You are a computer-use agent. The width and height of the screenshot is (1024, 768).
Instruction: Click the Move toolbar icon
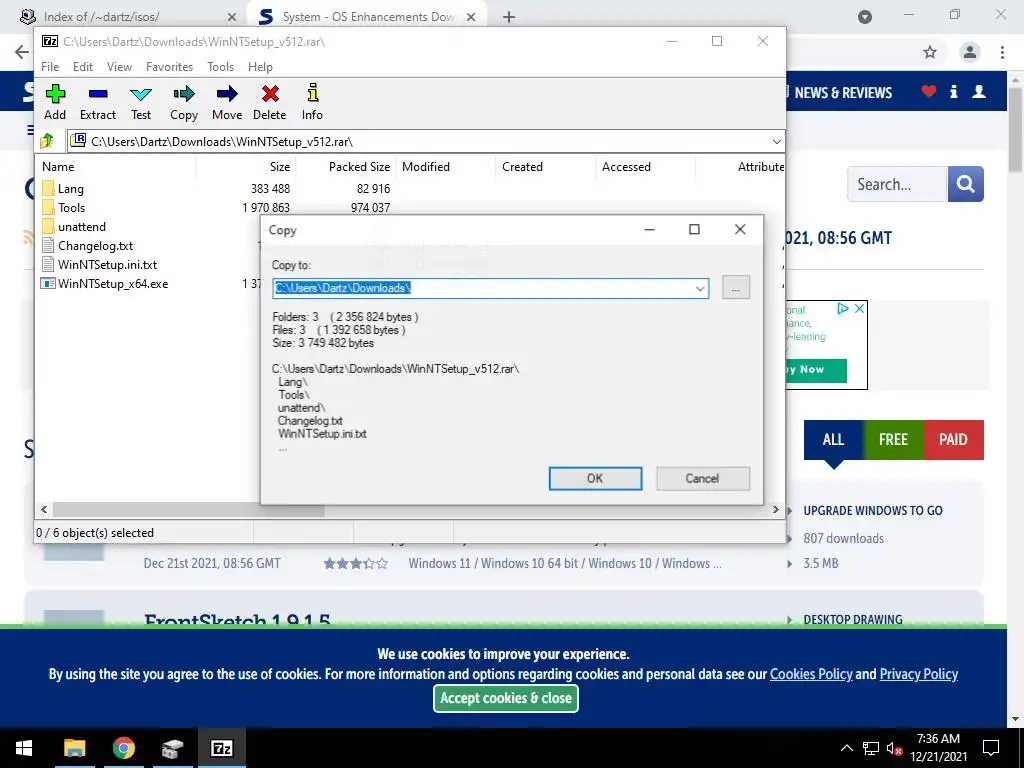click(x=227, y=94)
